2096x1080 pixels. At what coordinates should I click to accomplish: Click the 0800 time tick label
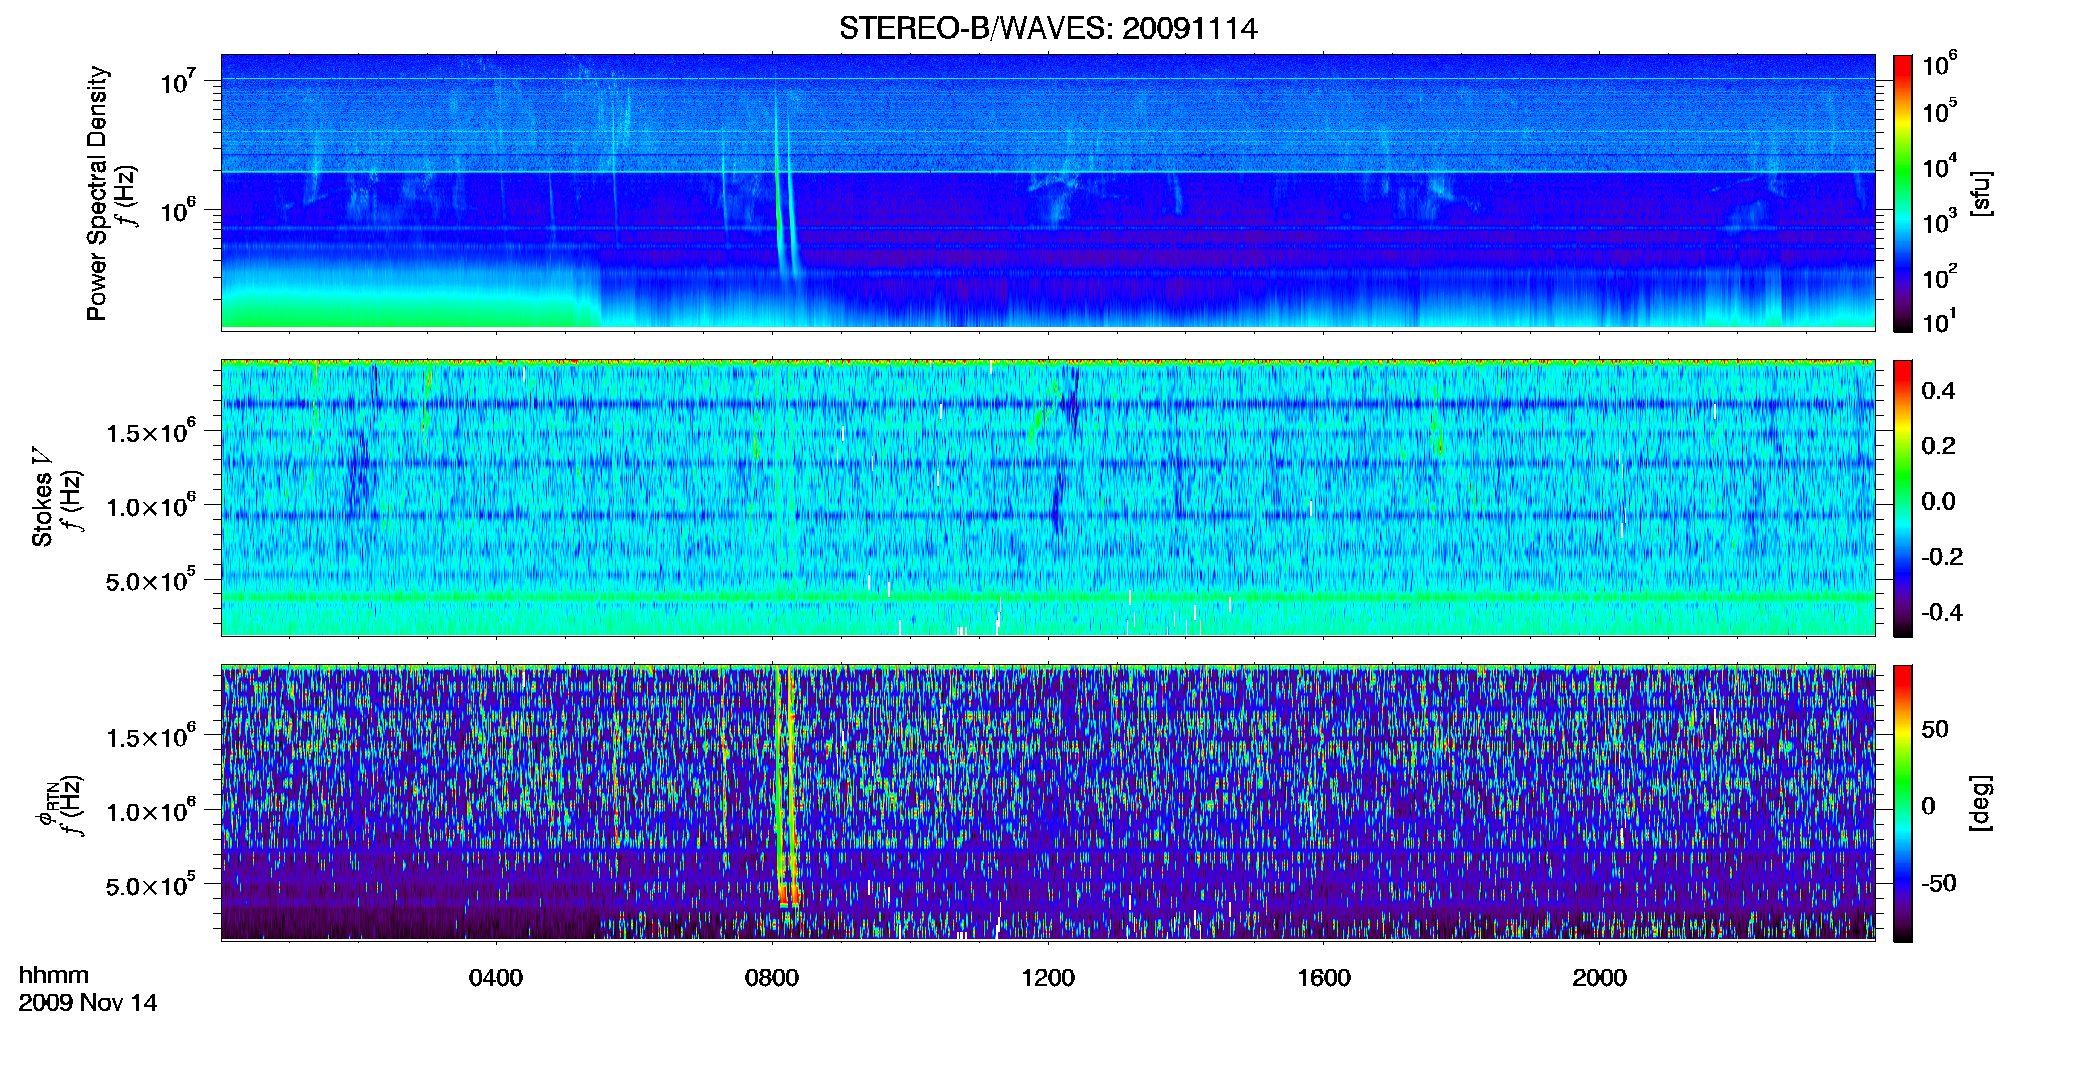point(772,978)
